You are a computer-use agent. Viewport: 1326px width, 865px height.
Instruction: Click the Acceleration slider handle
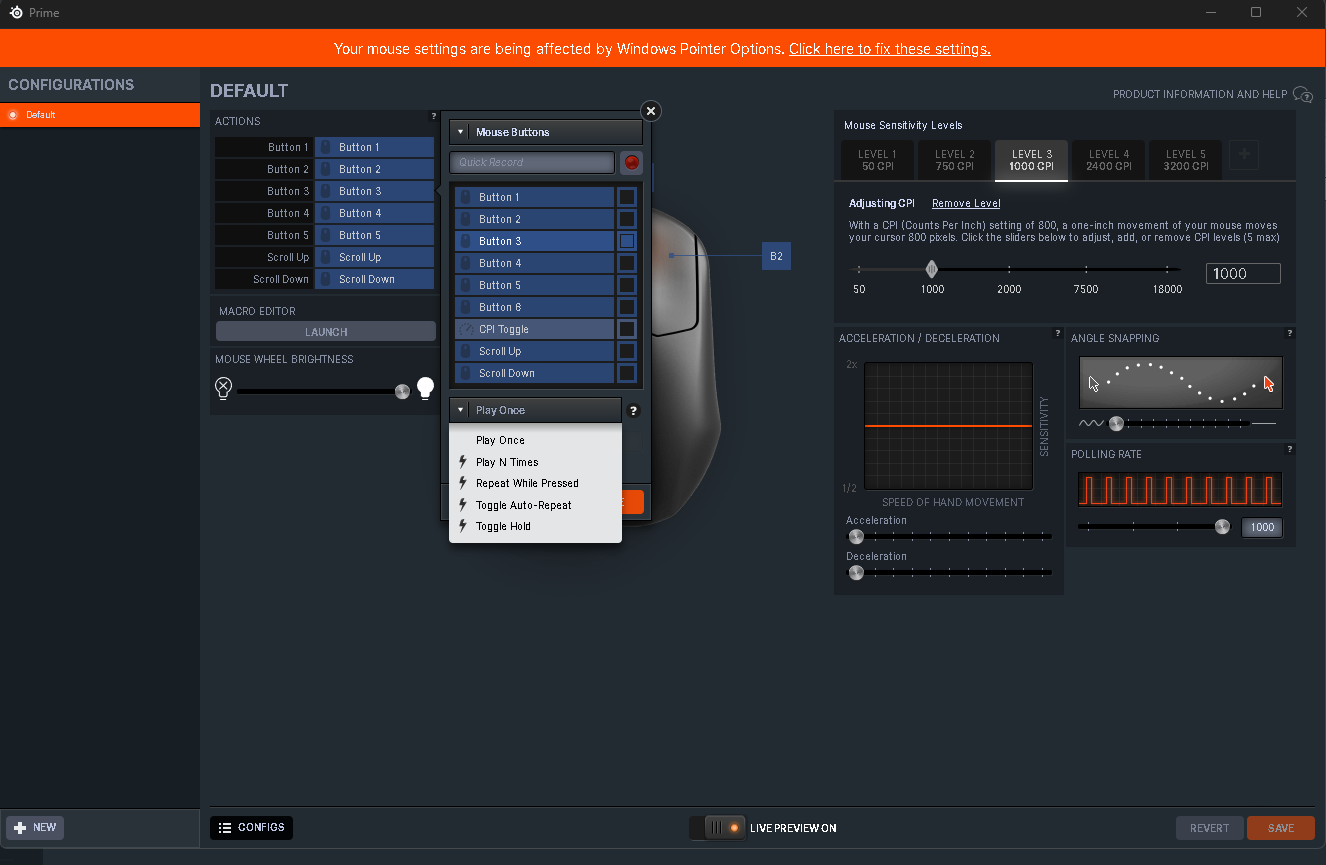point(856,536)
